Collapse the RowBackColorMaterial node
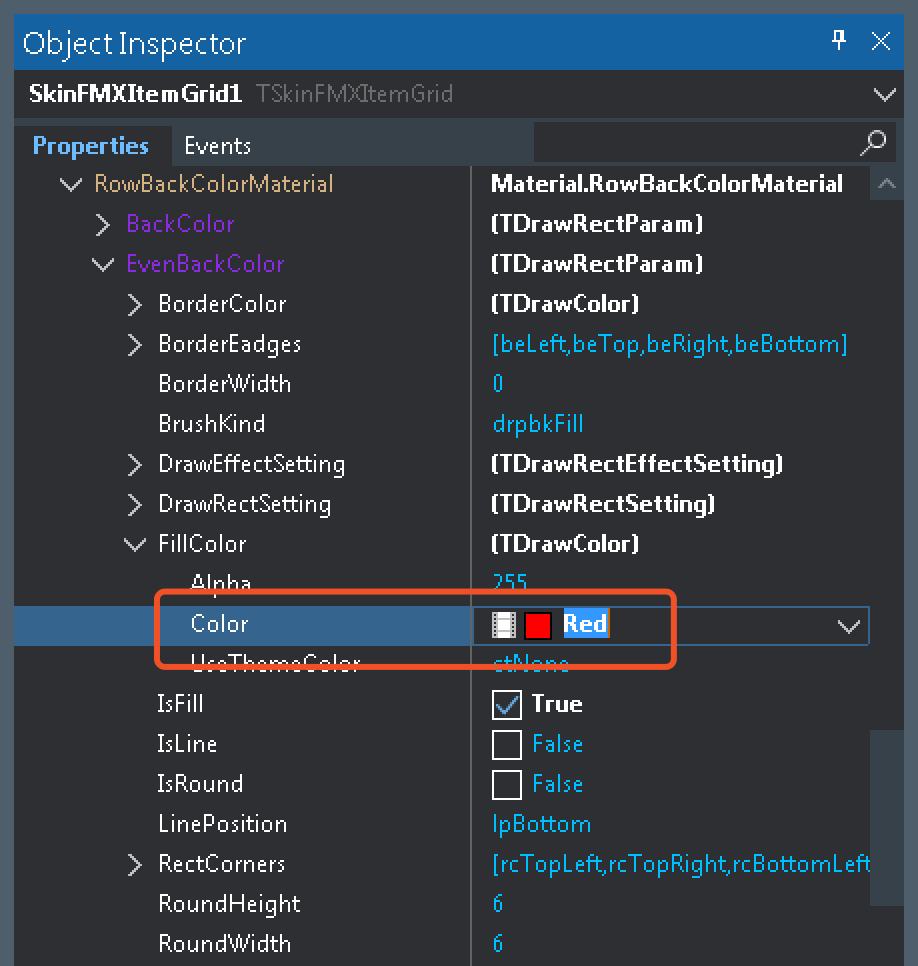 tap(71, 185)
